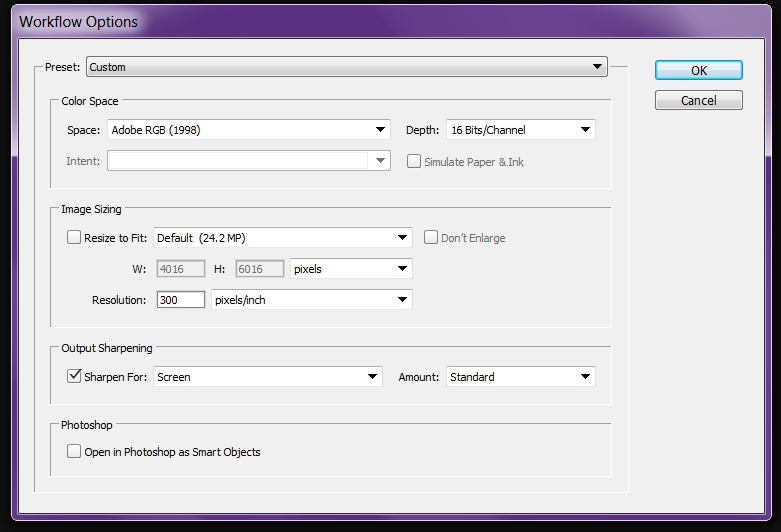Click the Intent dropdown in Color Space
This screenshot has width=781, height=532.
click(248, 161)
